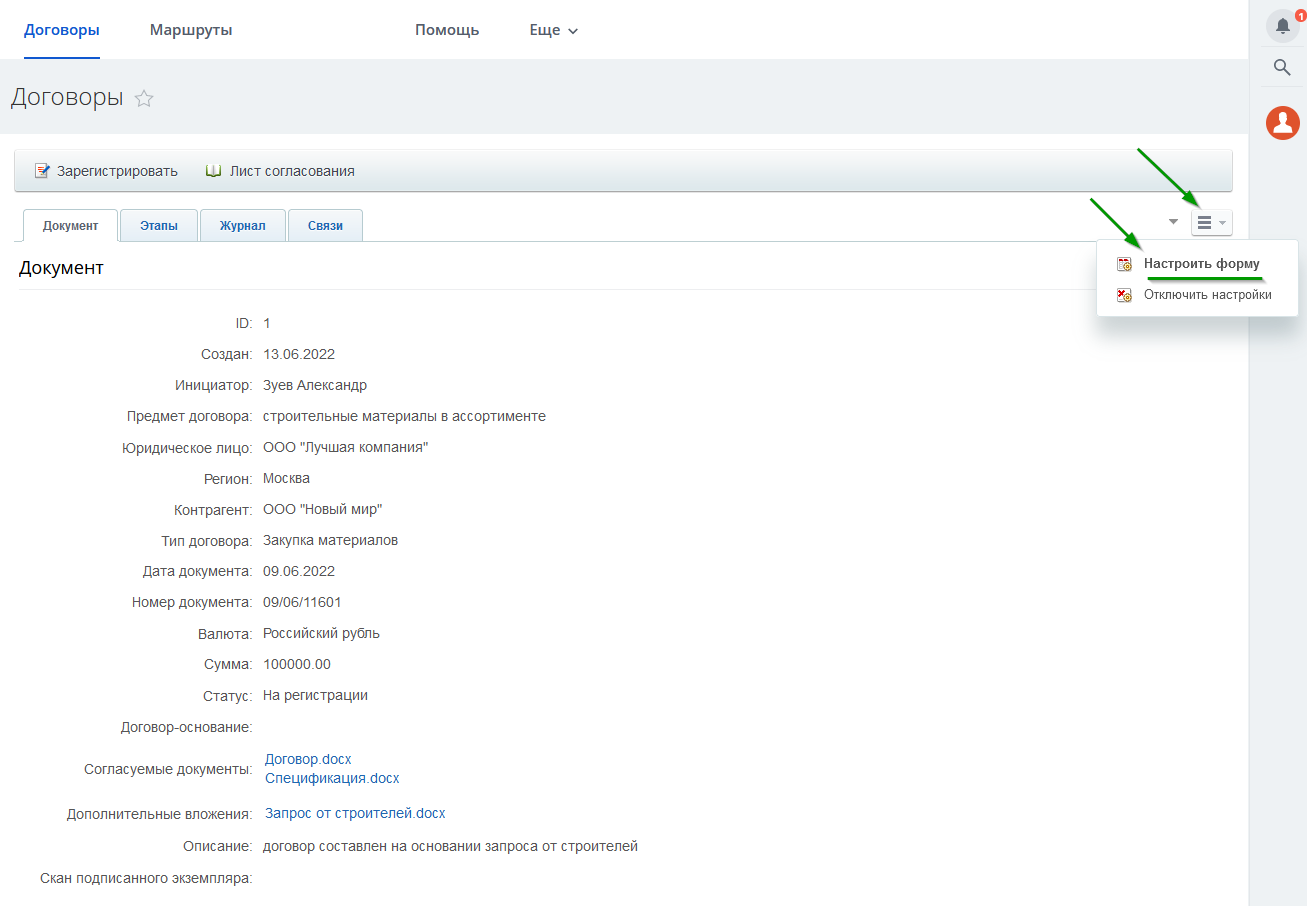Switch to the Журнал tab
Viewport: 1307px width, 906px height.
coord(243,226)
